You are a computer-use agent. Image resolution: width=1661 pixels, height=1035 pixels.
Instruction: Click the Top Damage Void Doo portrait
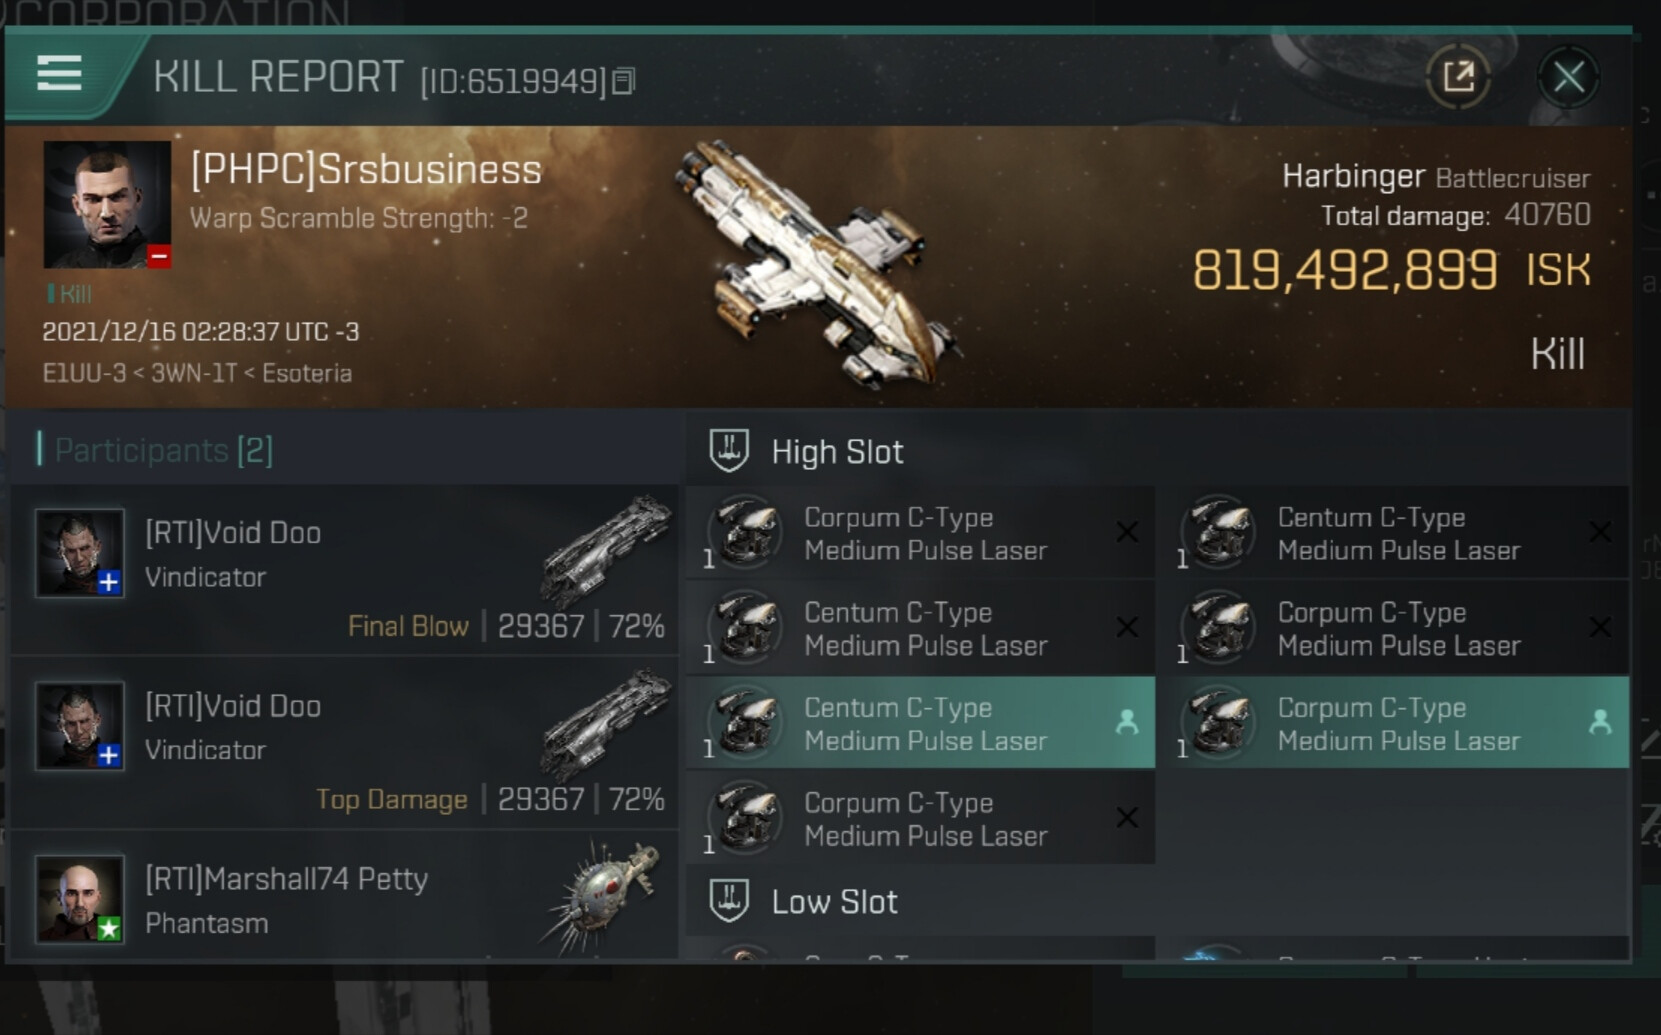(x=80, y=726)
